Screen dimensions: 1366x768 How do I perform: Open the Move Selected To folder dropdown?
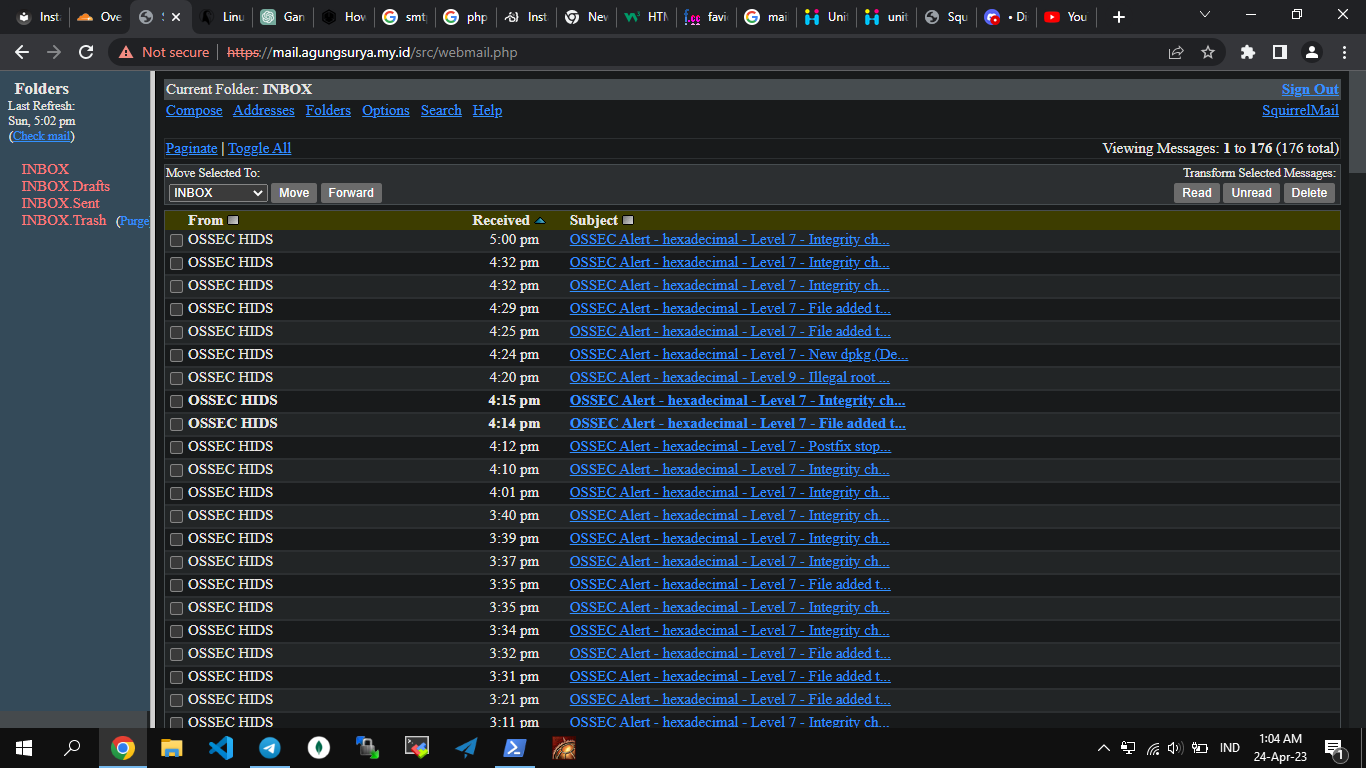point(217,193)
